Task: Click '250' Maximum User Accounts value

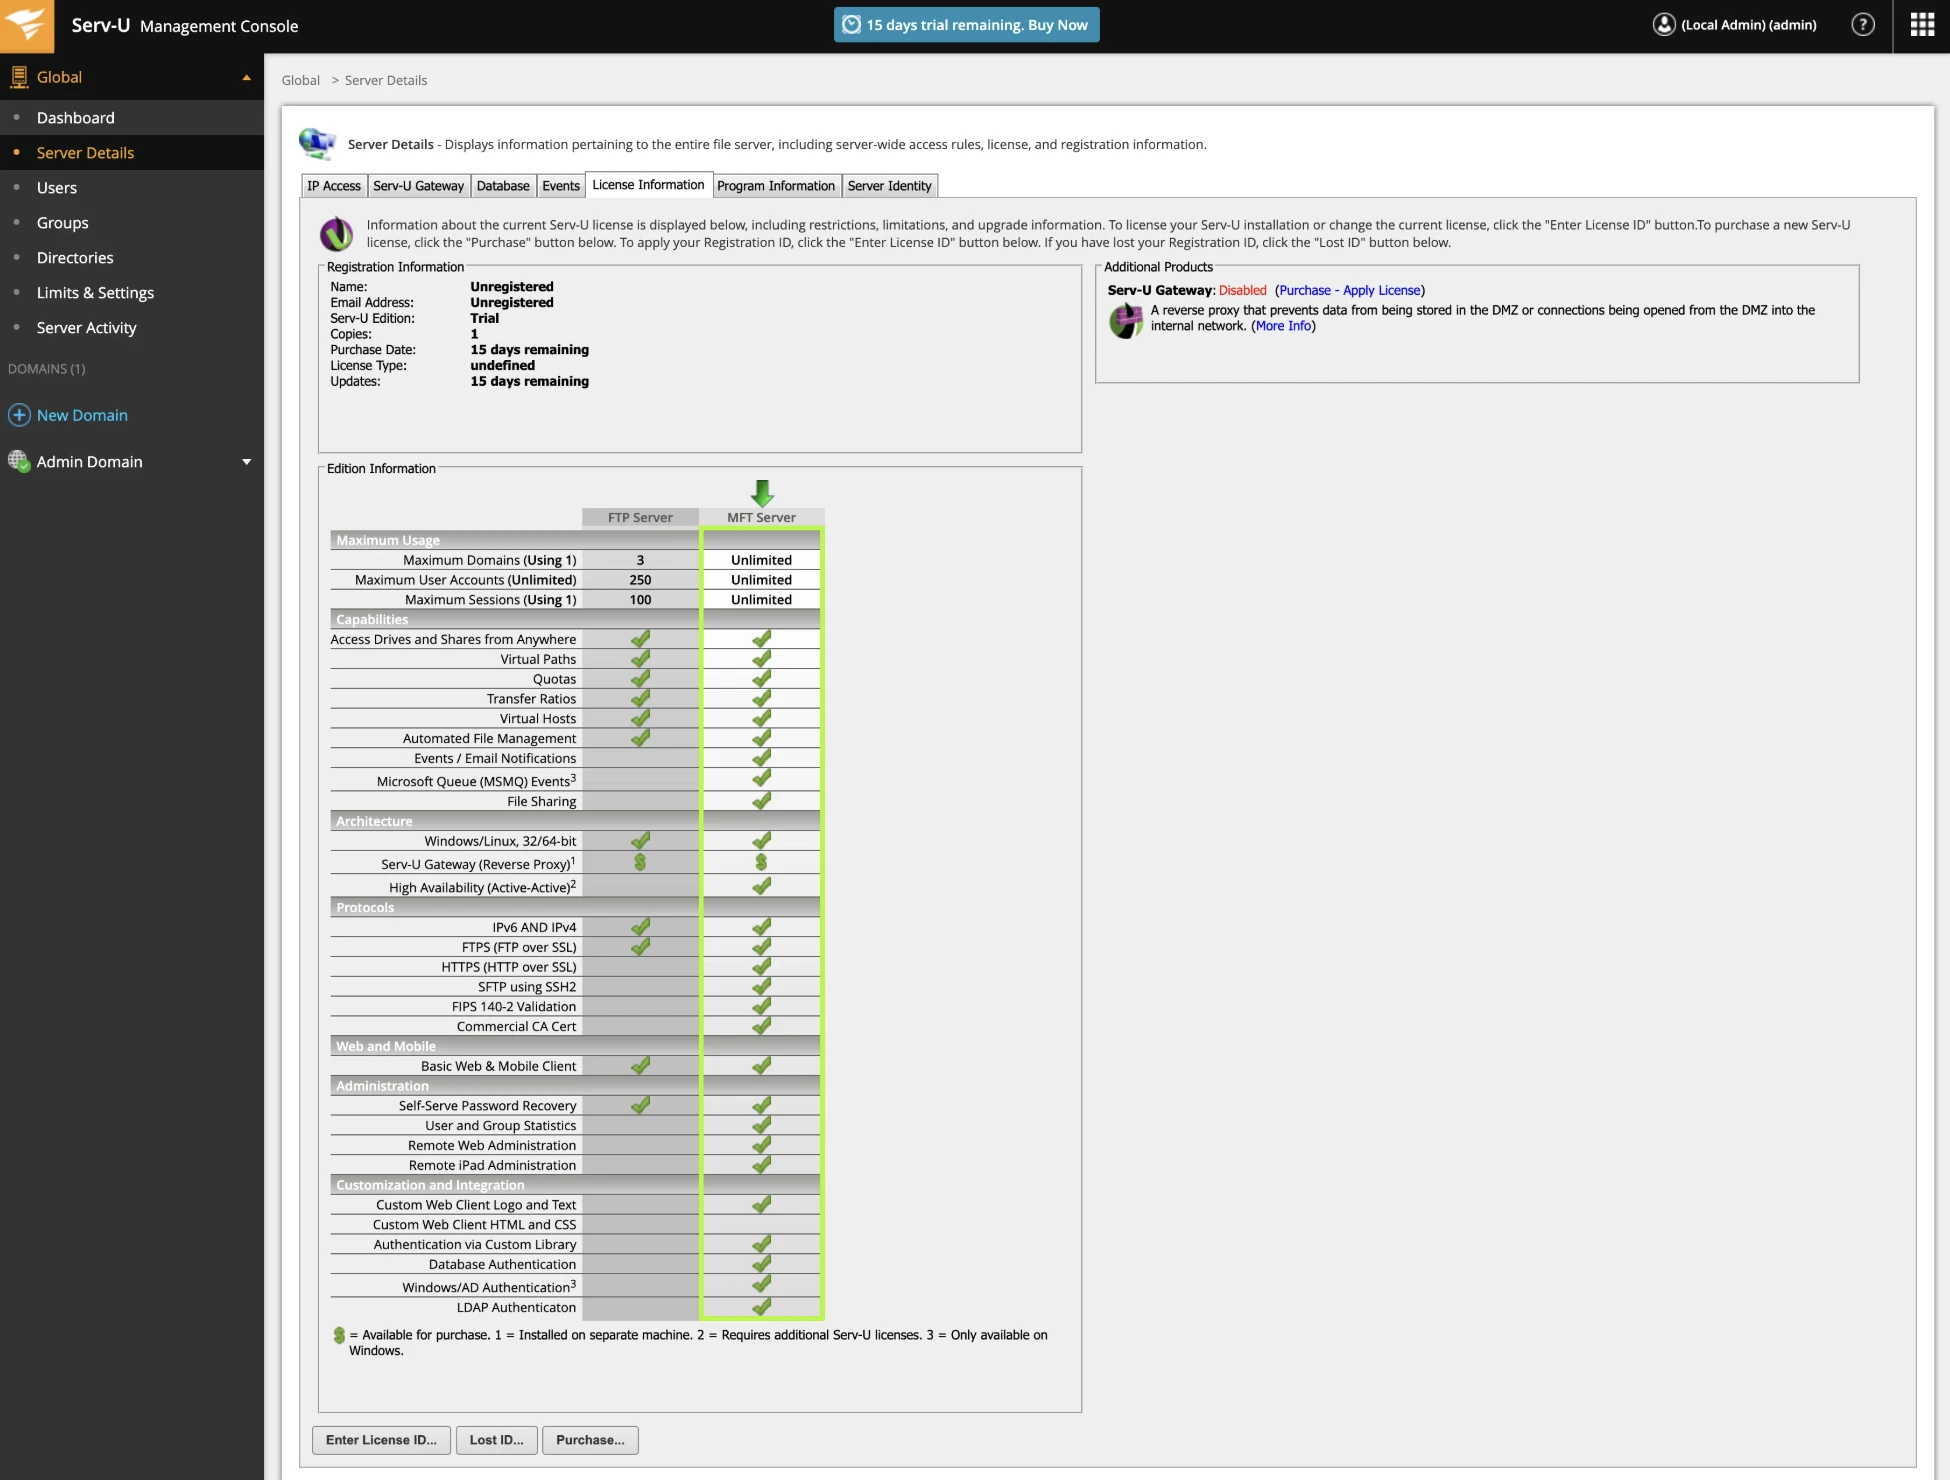Action: 640,580
